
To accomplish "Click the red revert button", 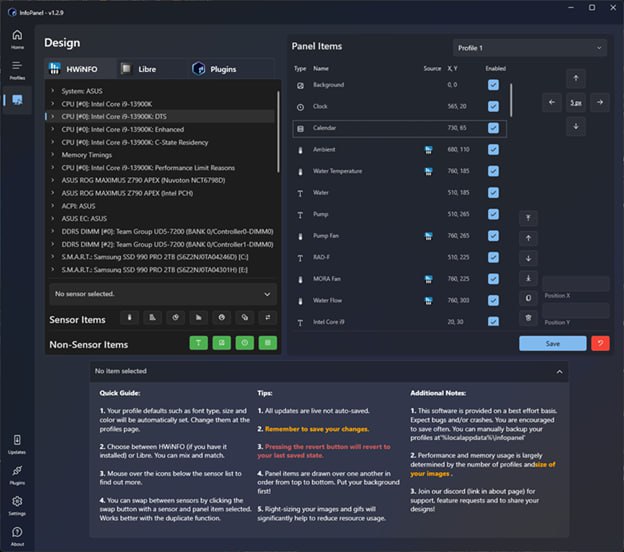I will click(x=600, y=343).
